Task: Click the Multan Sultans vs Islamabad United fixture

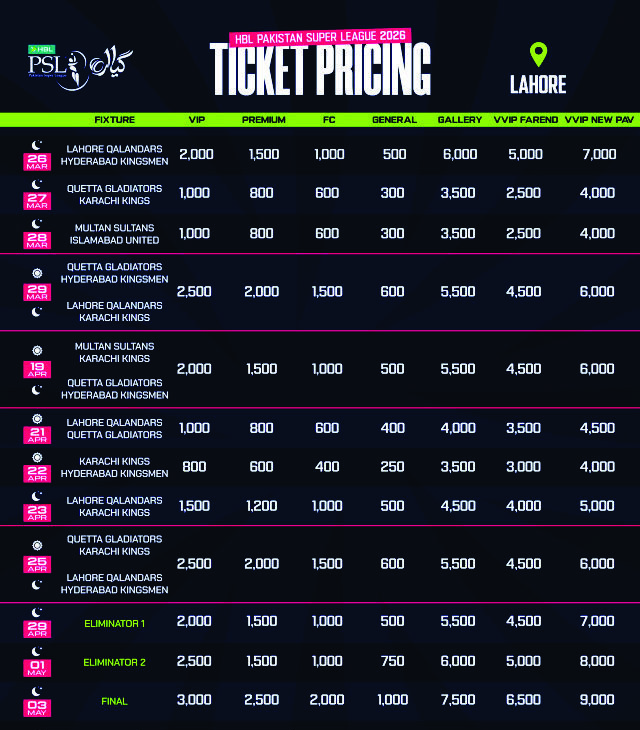Action: tap(114, 234)
